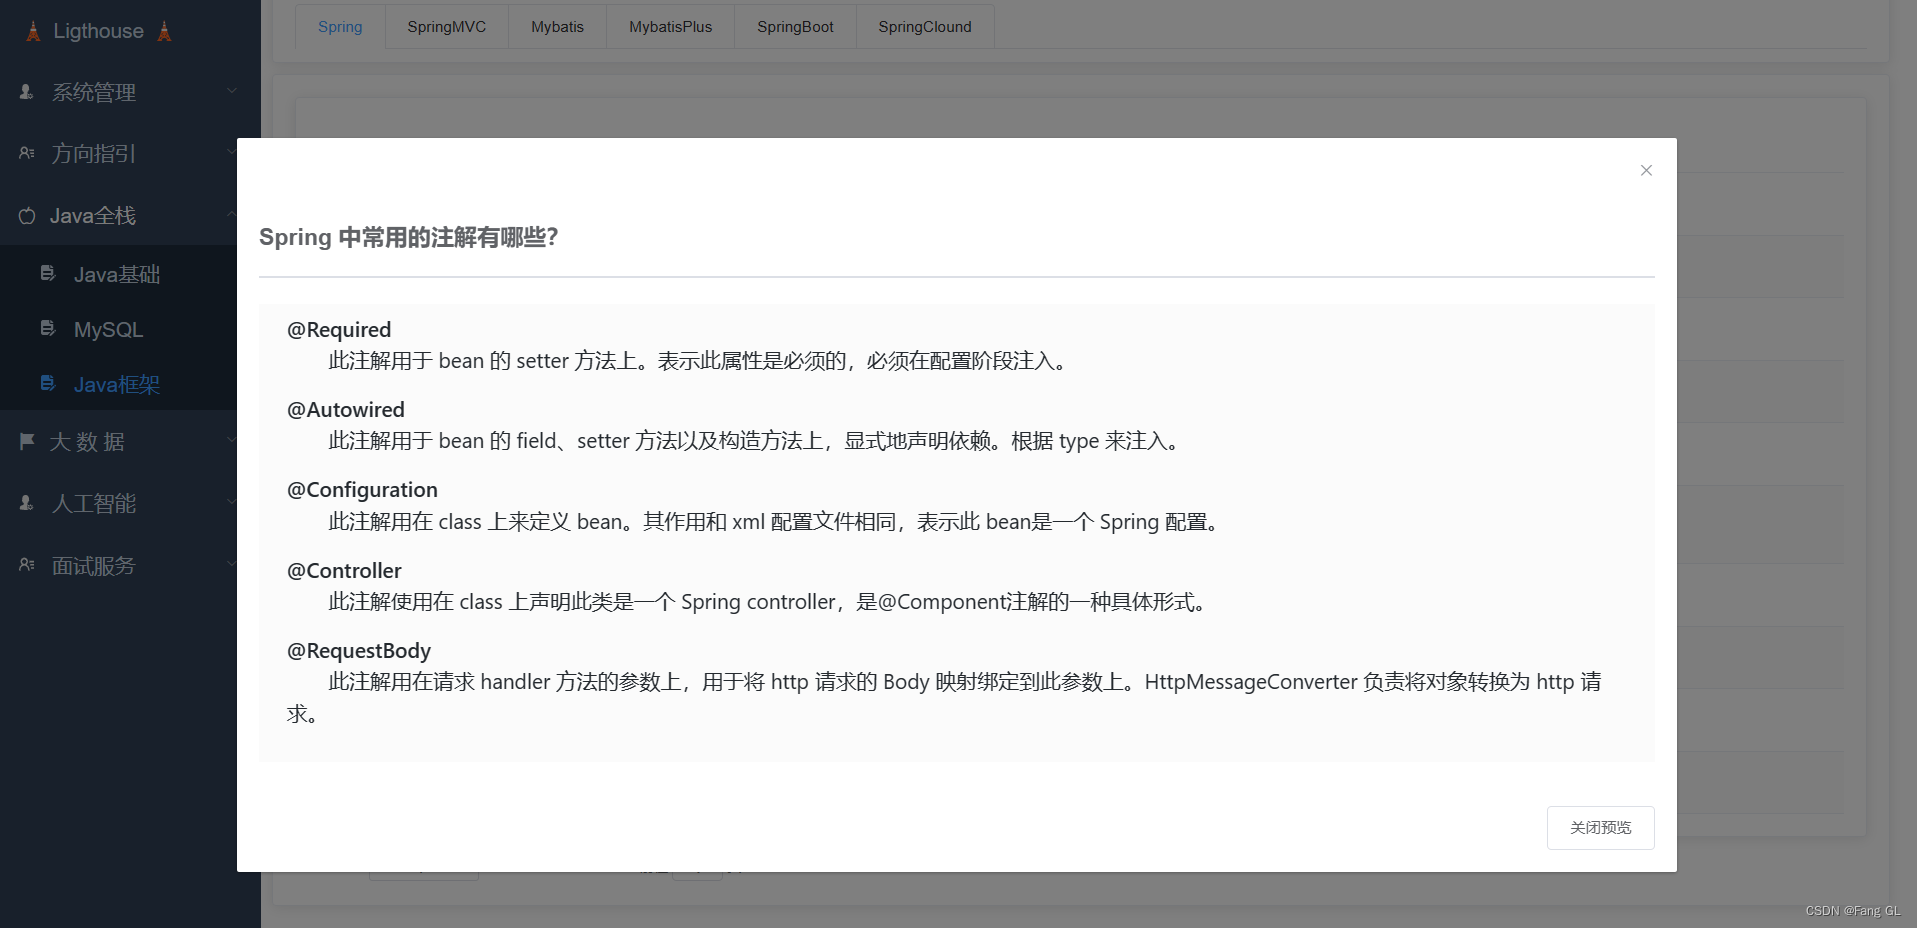Image resolution: width=1917 pixels, height=928 pixels.
Task: Select the Java框架 submenu item
Action: pyautogui.click(x=118, y=384)
